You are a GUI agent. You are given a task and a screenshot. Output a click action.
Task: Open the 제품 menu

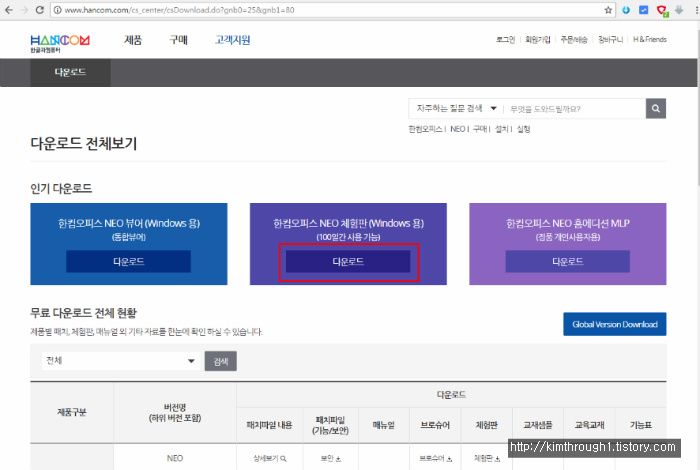pyautogui.click(x=133, y=40)
